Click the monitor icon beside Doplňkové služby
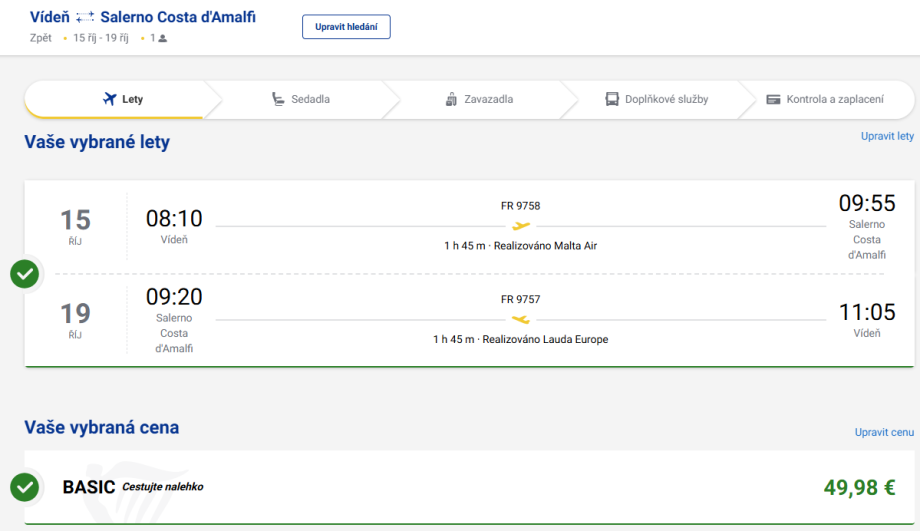Image resolution: width=920 pixels, height=531 pixels. coord(612,99)
